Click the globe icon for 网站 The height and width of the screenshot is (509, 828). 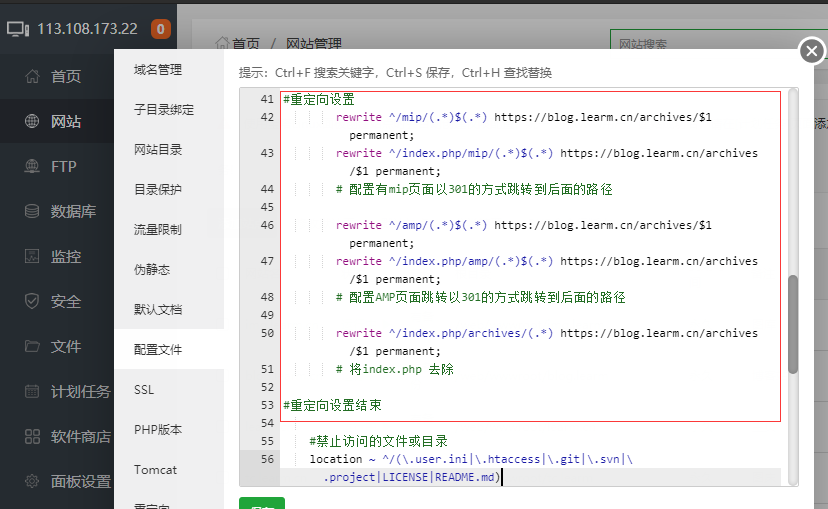tap(32, 121)
